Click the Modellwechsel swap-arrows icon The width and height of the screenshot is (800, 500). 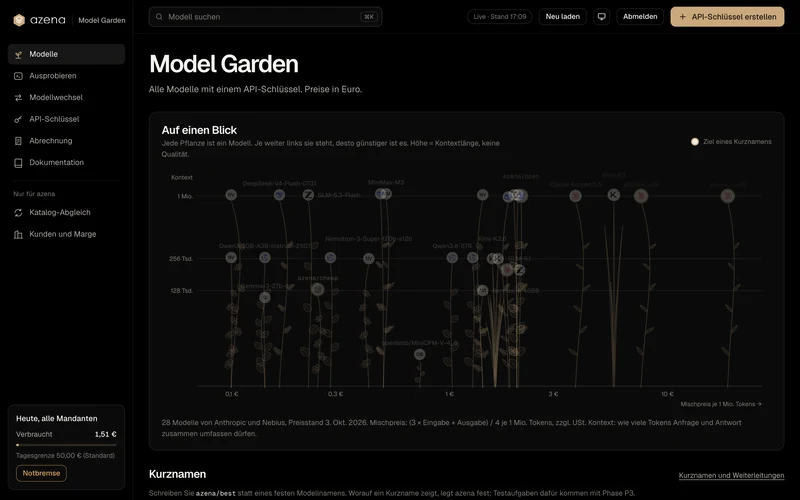click(x=18, y=97)
